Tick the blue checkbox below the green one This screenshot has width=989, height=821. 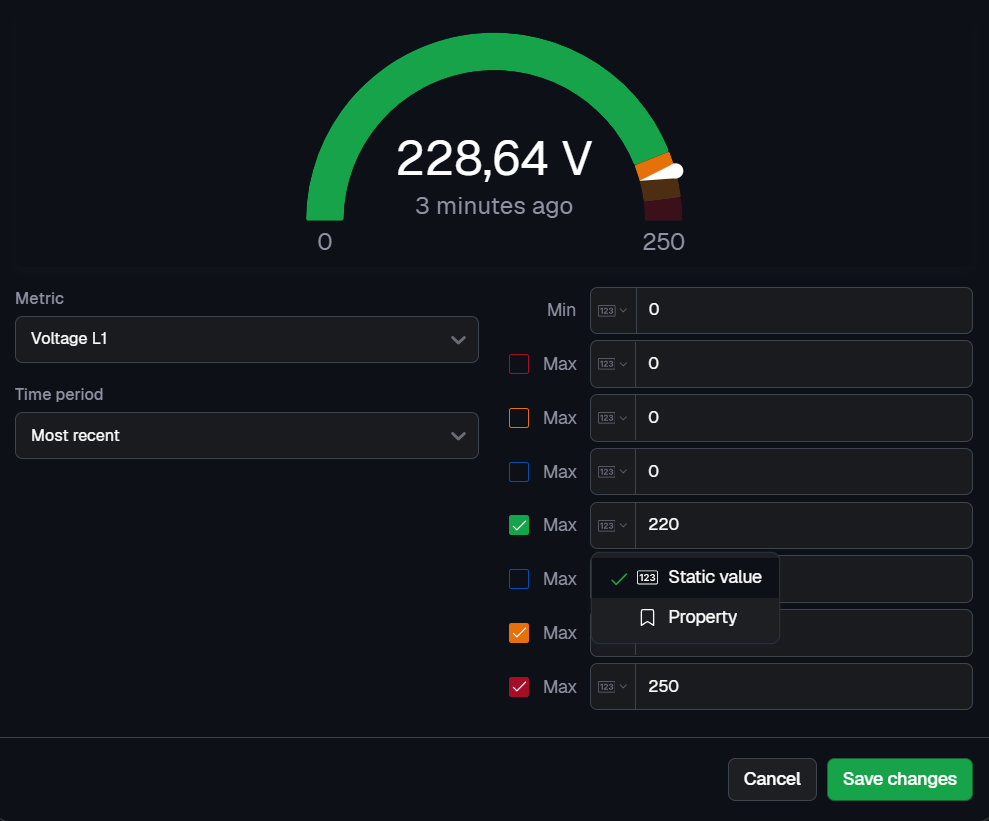(519, 579)
